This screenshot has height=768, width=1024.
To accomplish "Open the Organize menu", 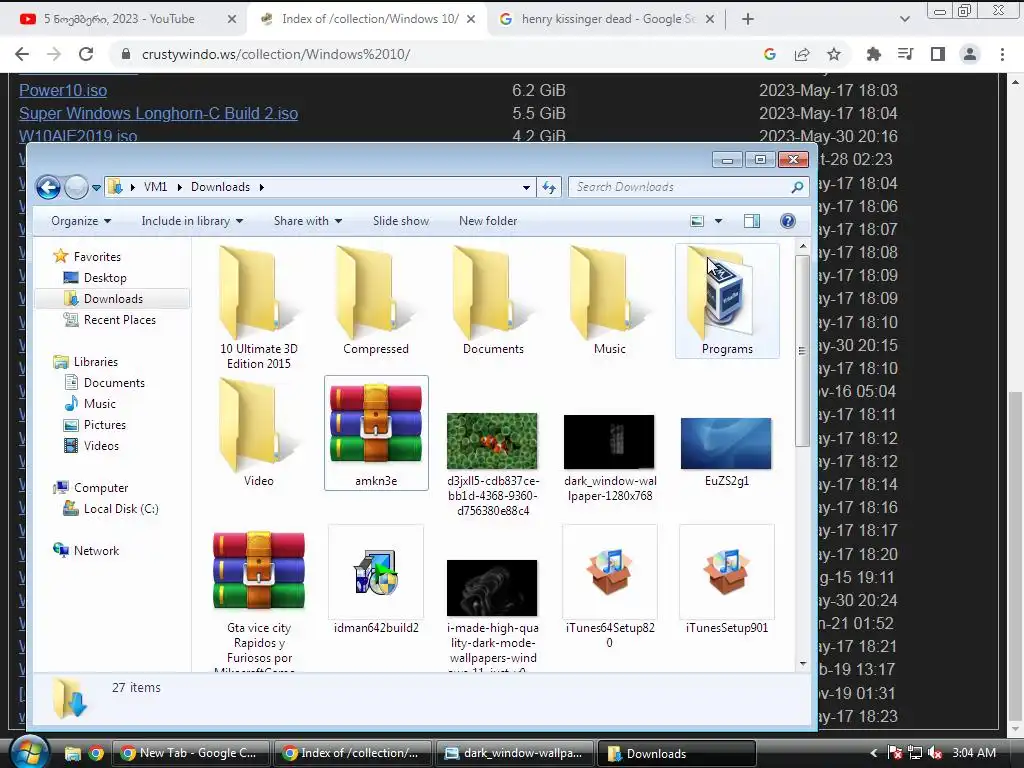I will 81,221.
